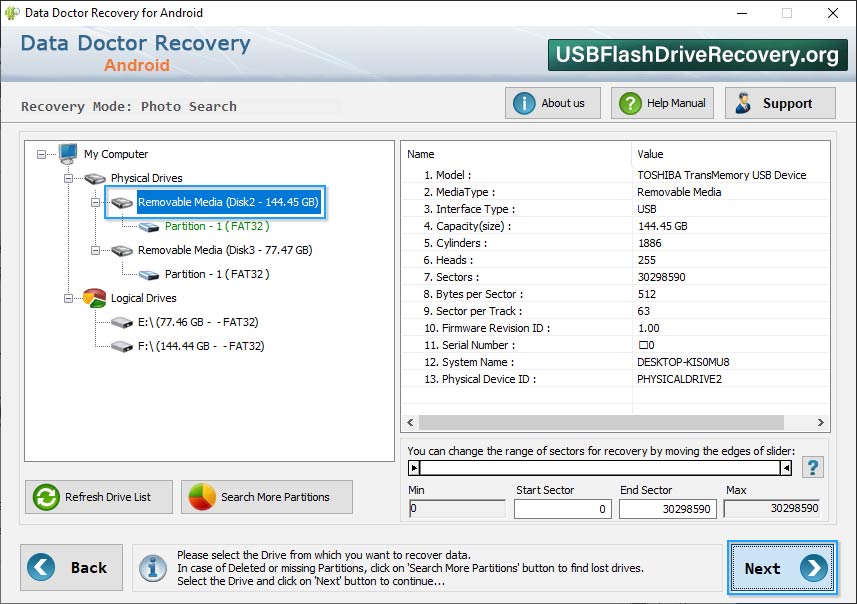The image size is (857, 604).
Task: Click the '7. Sectors :' row name
Action: point(451,277)
